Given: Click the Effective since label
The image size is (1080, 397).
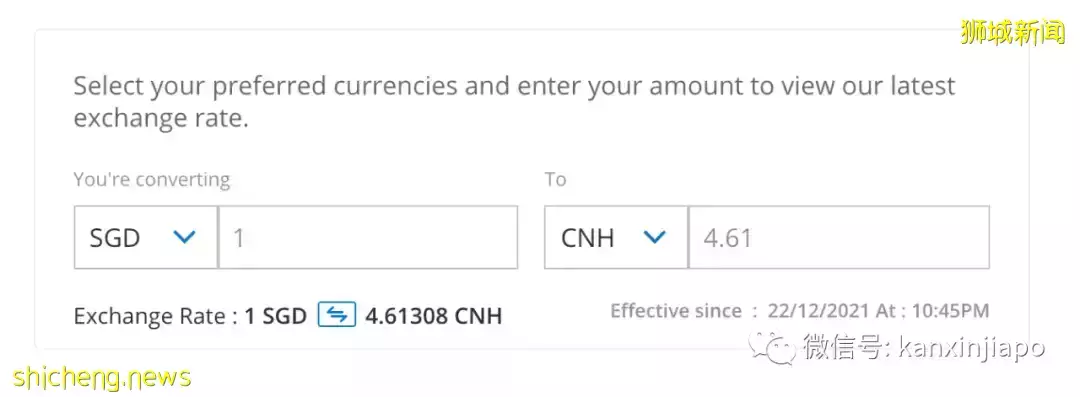Looking at the screenshot, I should pyautogui.click(x=676, y=311).
